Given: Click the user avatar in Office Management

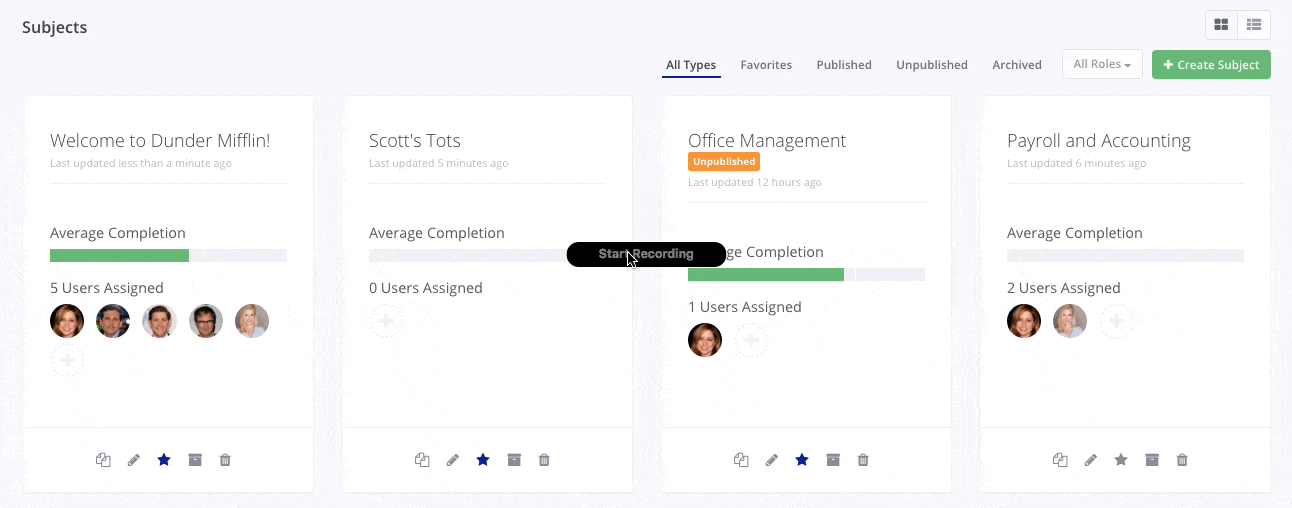Looking at the screenshot, I should click(705, 340).
